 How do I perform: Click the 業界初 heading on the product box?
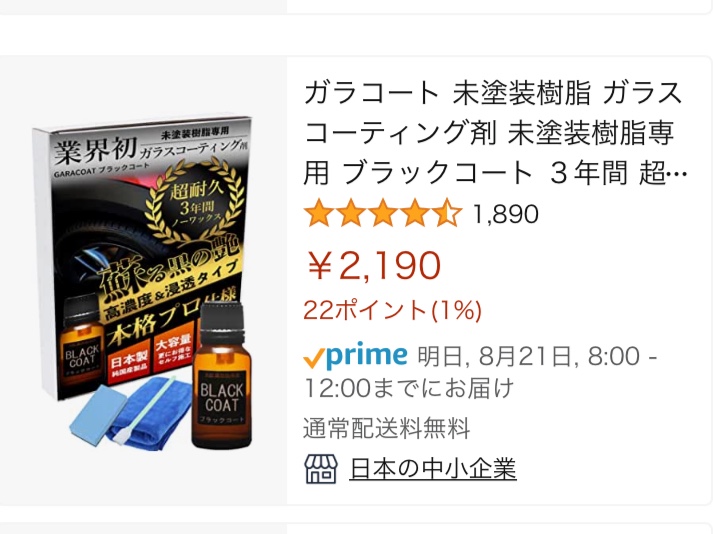click(x=95, y=151)
